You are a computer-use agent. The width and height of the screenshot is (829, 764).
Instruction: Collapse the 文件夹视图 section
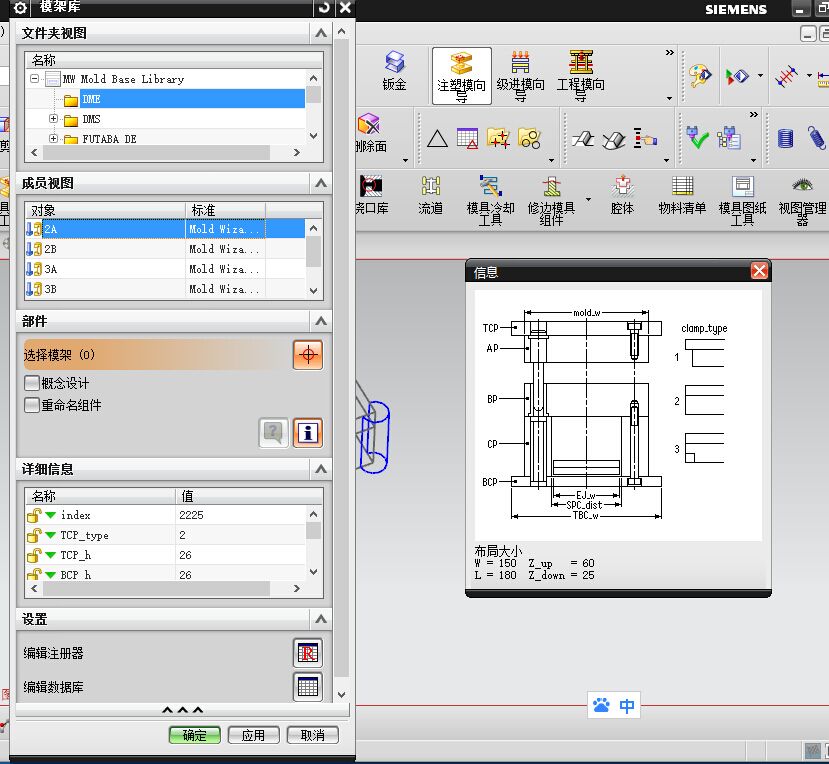(x=321, y=33)
